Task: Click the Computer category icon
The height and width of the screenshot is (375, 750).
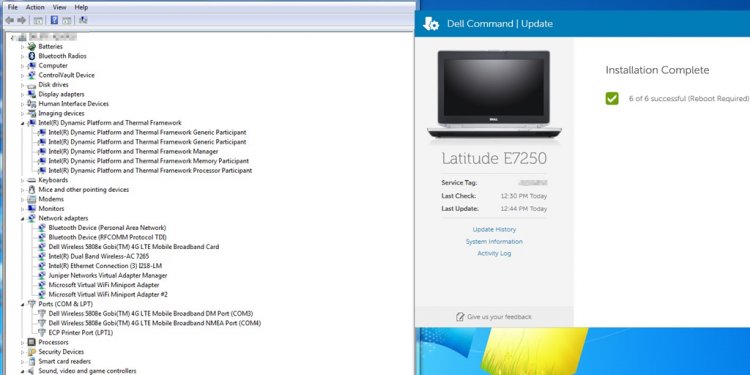Action: (x=32, y=66)
